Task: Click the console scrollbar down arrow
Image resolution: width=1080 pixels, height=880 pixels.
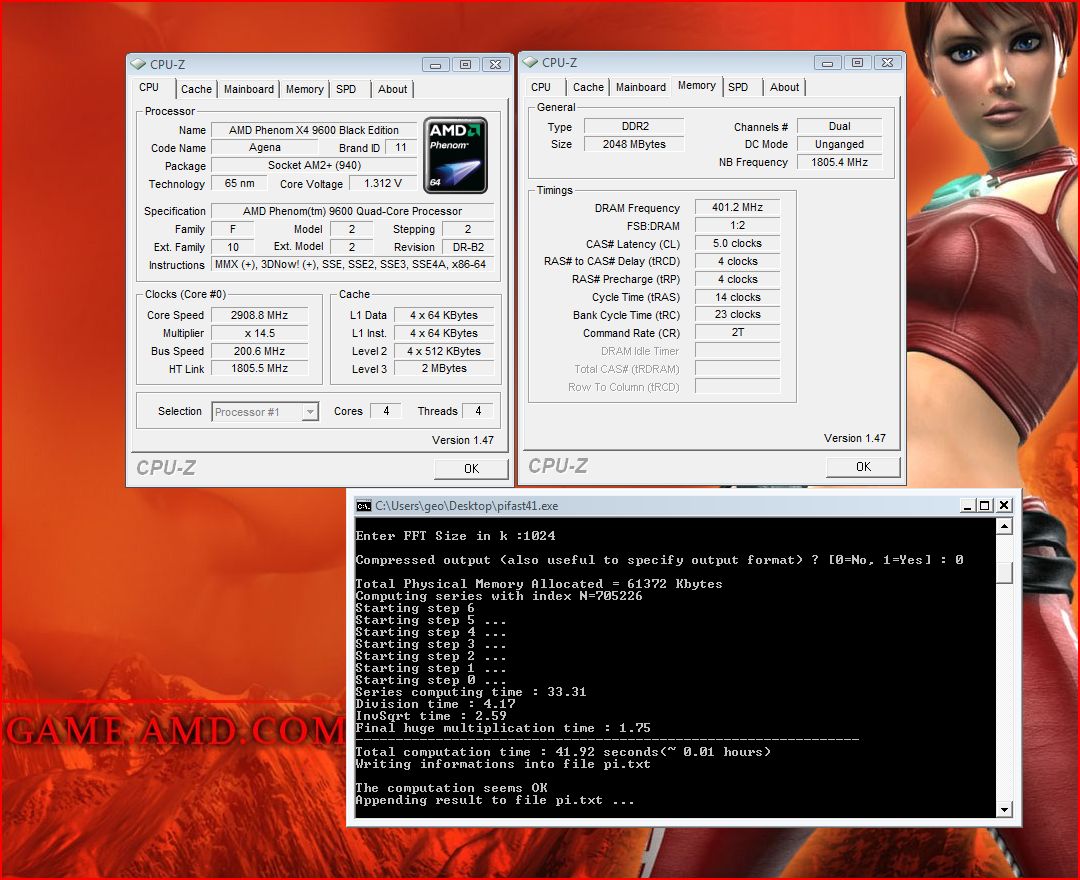Action: click(1004, 810)
